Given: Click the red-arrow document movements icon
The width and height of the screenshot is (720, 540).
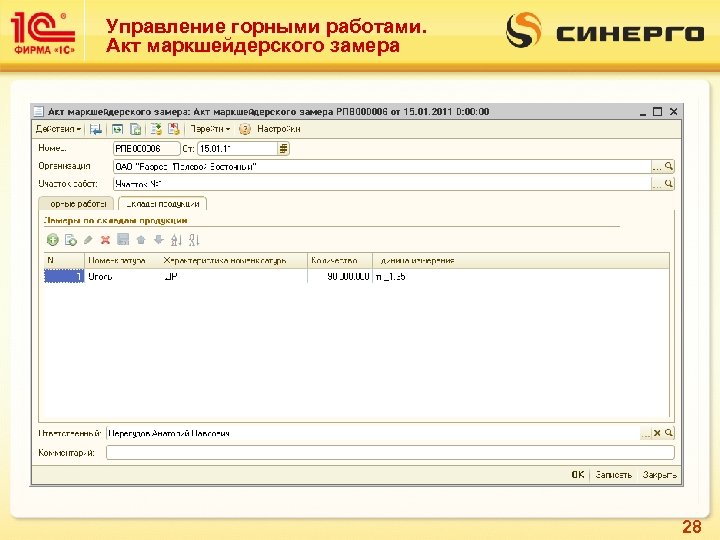Looking at the screenshot, I should 174,129.
